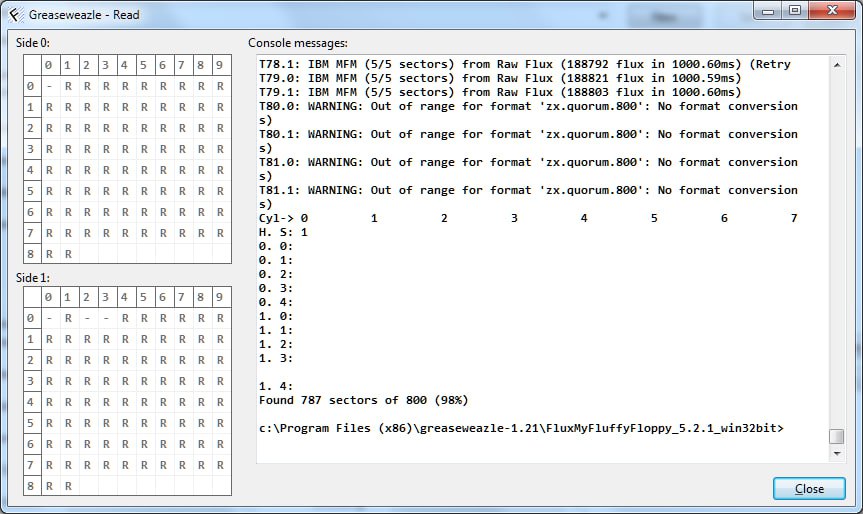Click the Side 0 track 0 dash cell
This screenshot has height=514, width=863.
(x=49, y=86)
